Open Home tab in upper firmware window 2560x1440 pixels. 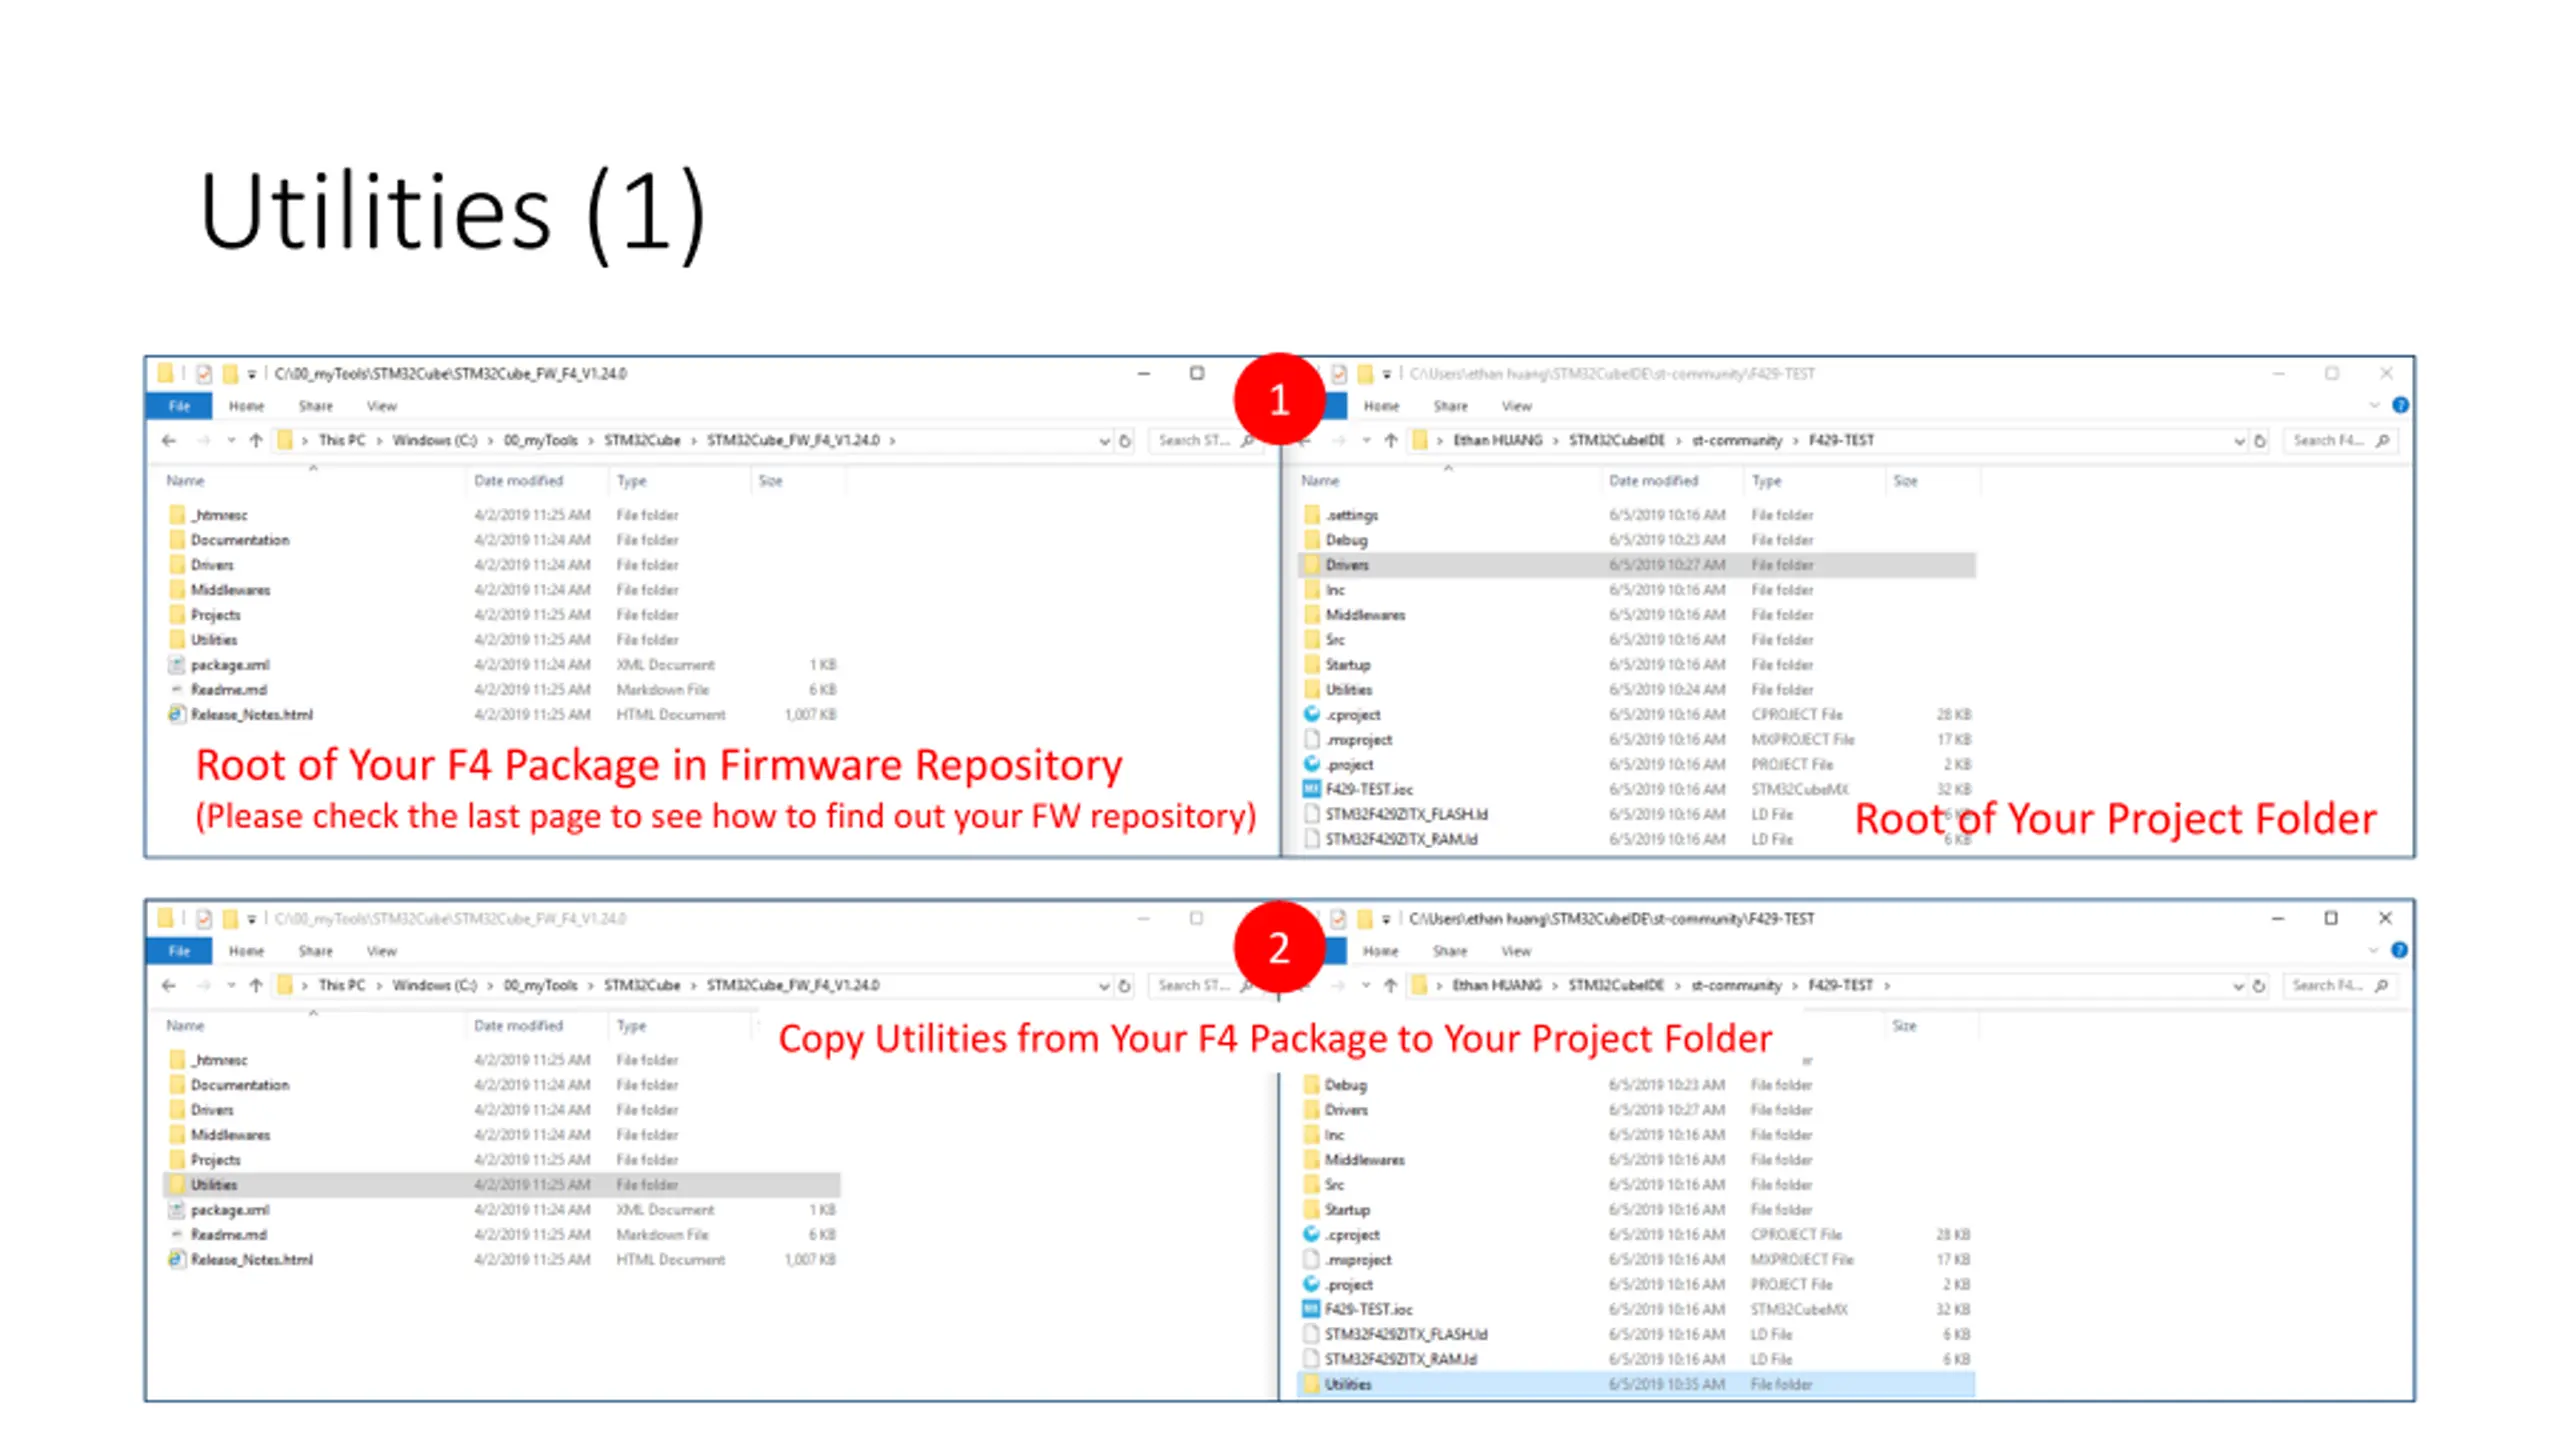(x=246, y=406)
